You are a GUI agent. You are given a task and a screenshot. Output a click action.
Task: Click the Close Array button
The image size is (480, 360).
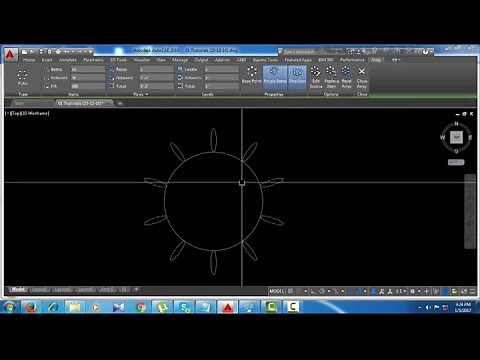point(362,78)
